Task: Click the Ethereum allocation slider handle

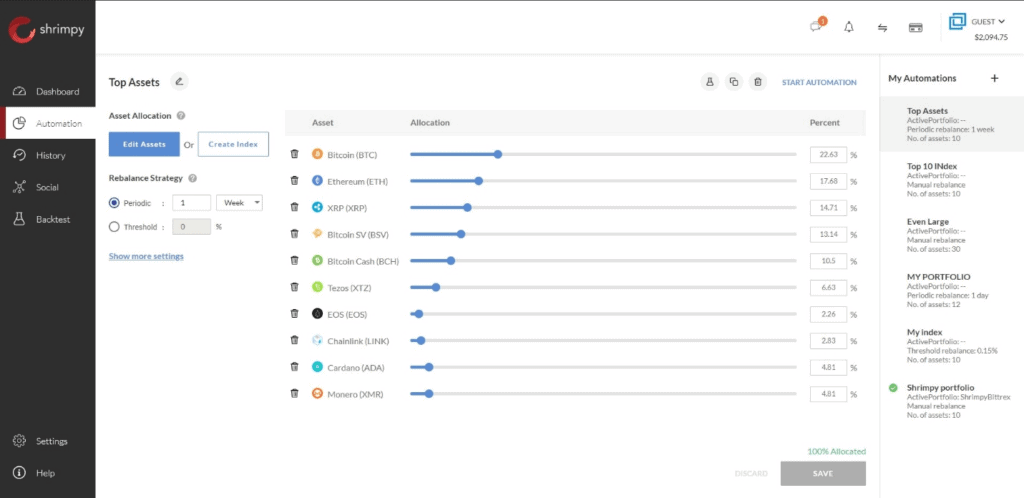Action: pos(479,181)
